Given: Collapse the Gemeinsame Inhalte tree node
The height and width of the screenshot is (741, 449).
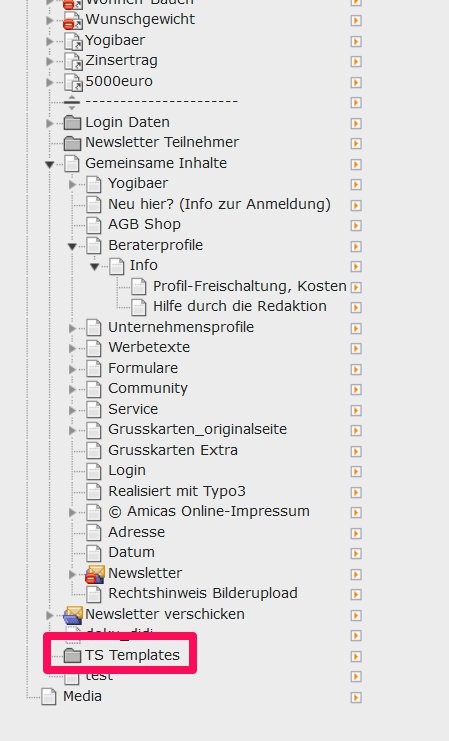Looking at the screenshot, I should point(50,164).
